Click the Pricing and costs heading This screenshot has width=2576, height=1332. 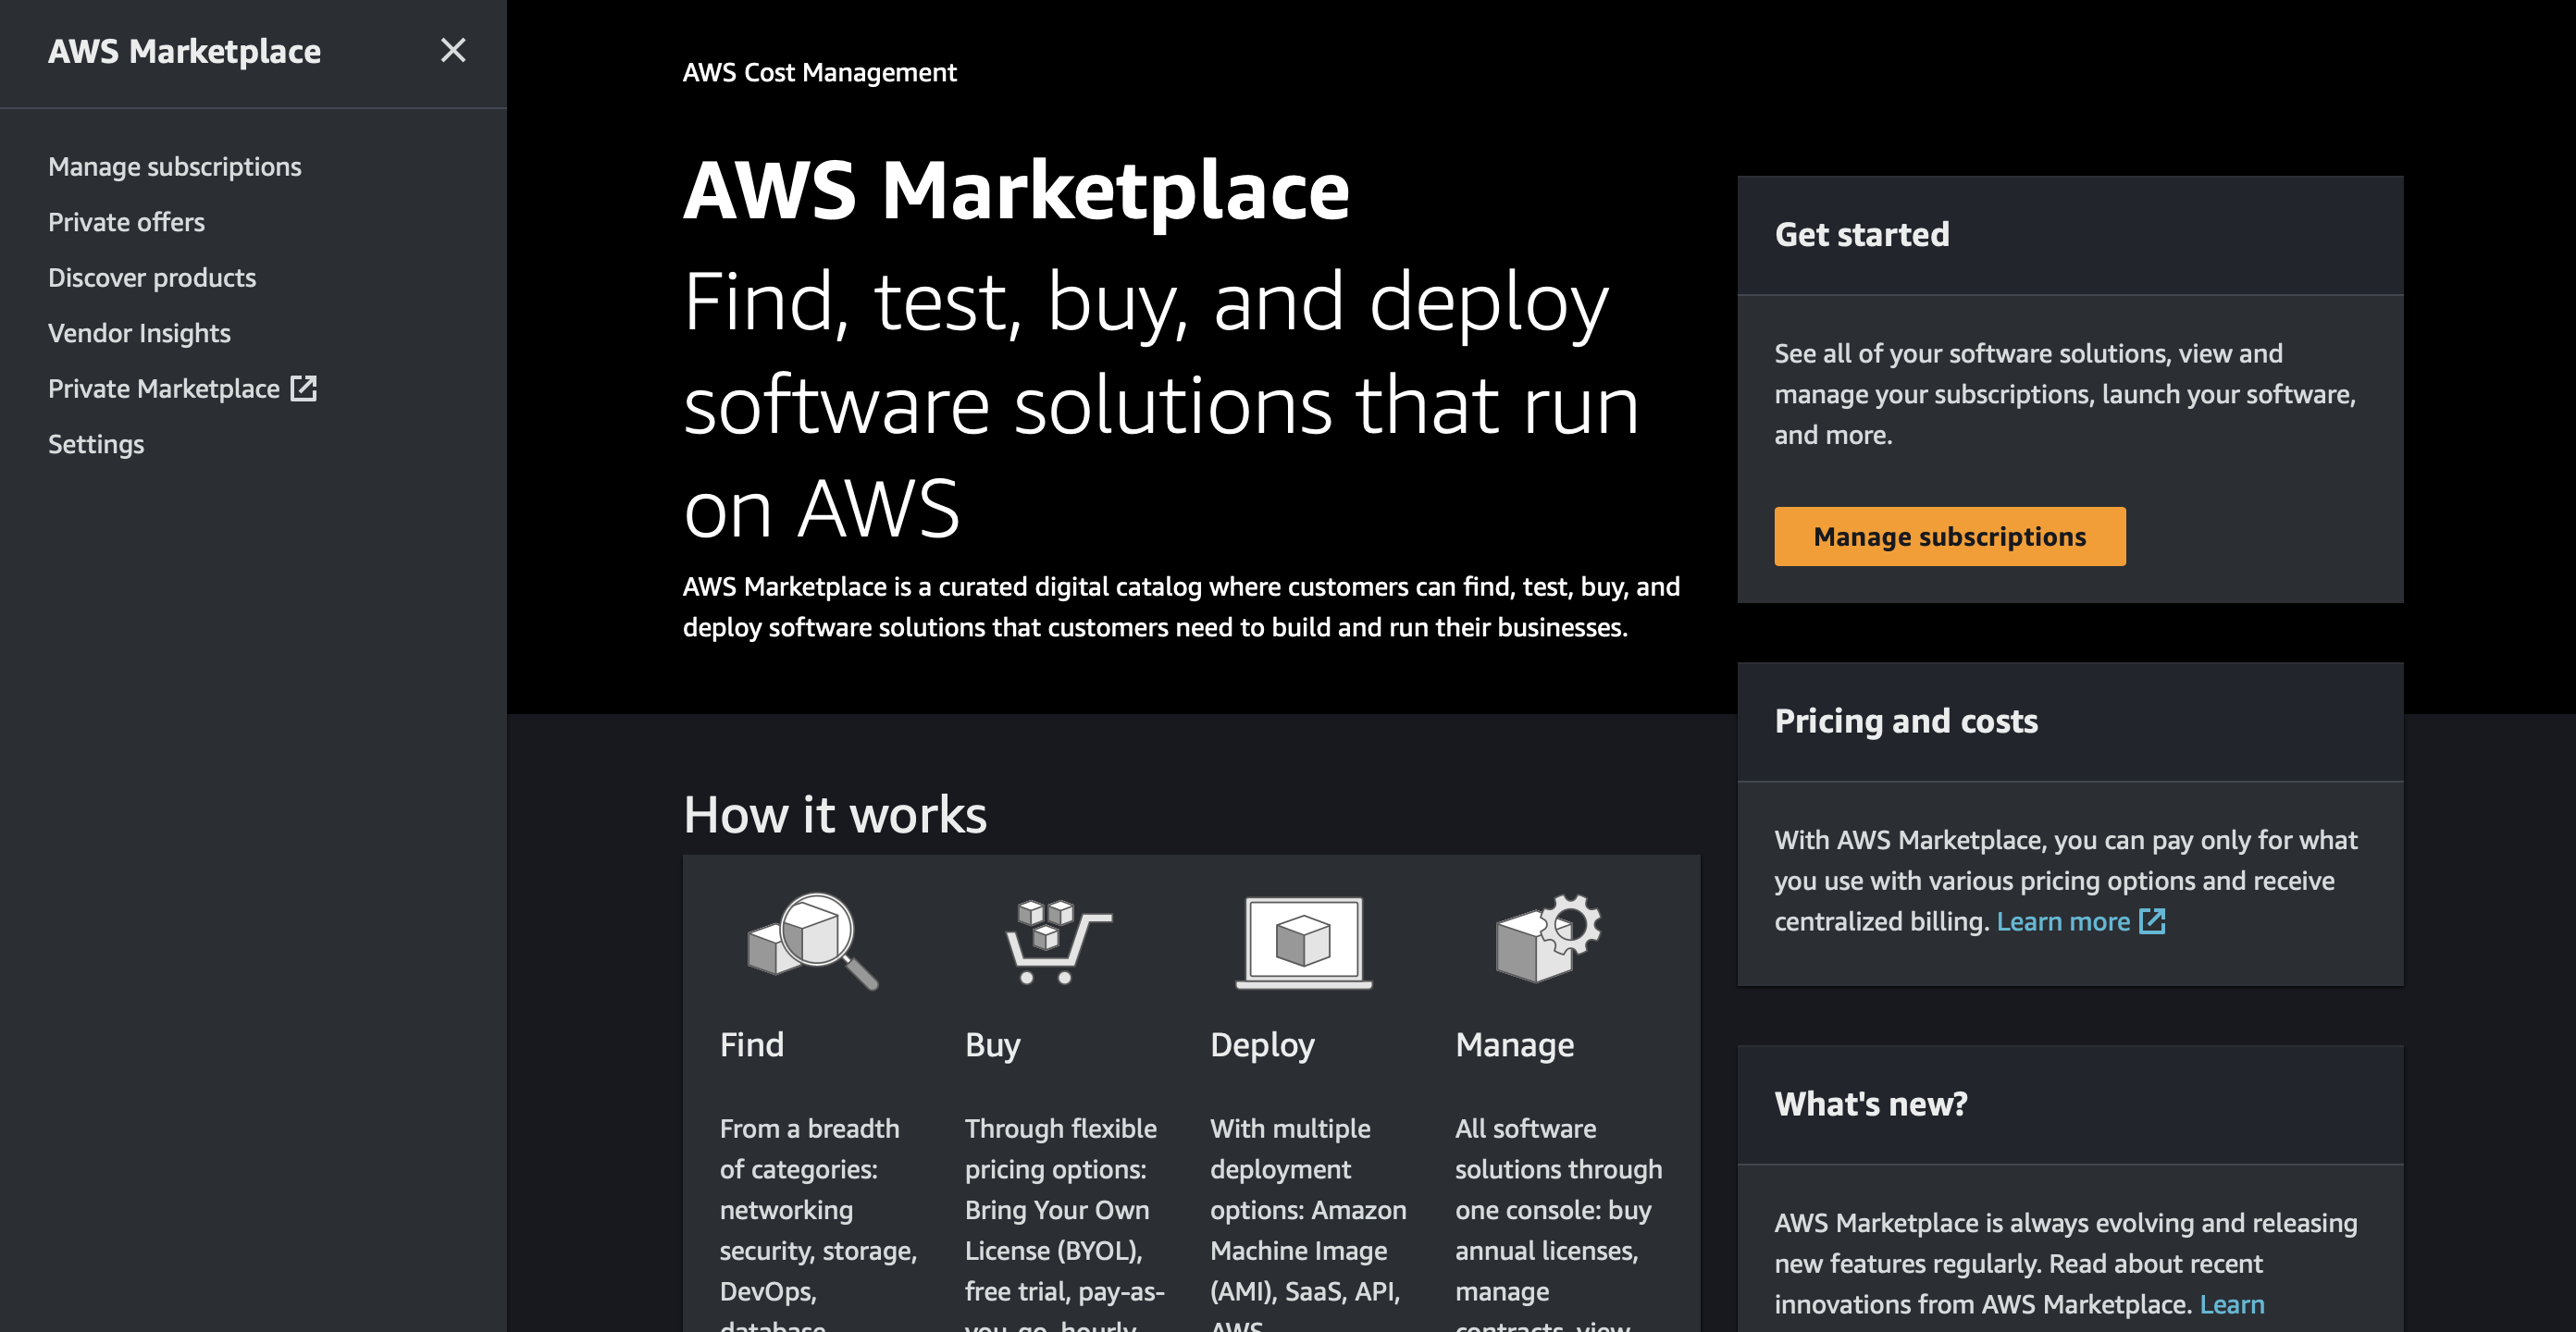click(x=1905, y=721)
